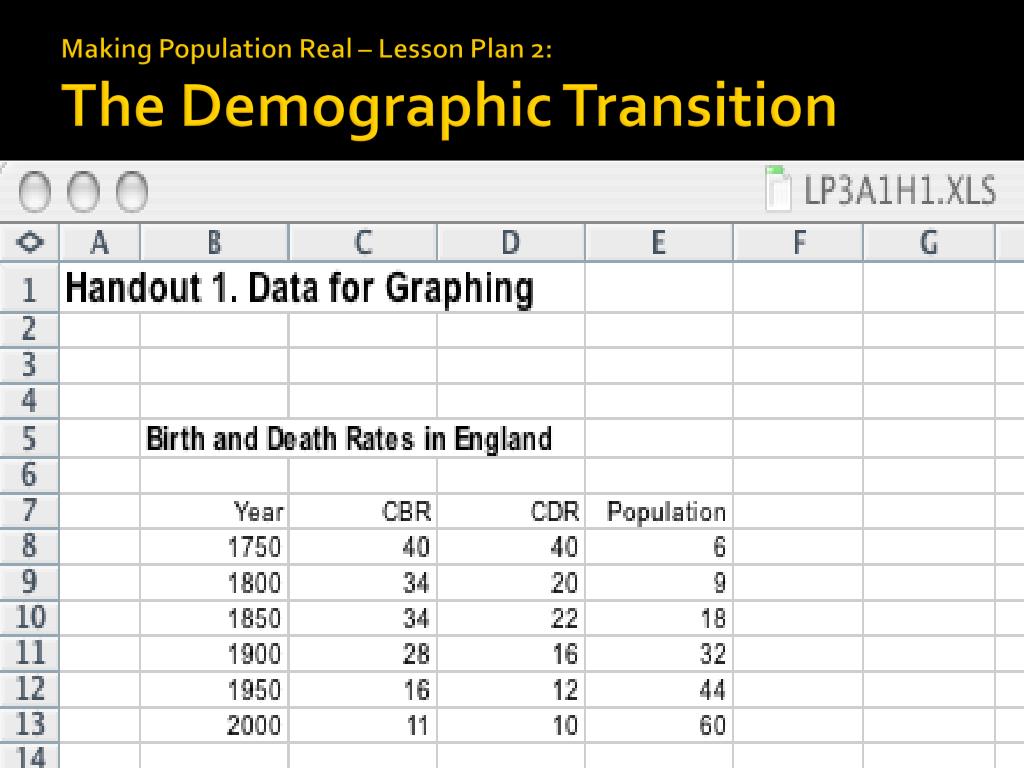The image size is (1024, 768).
Task: Click the 'Birth and Death Rates in England' cell
Action: point(349,438)
